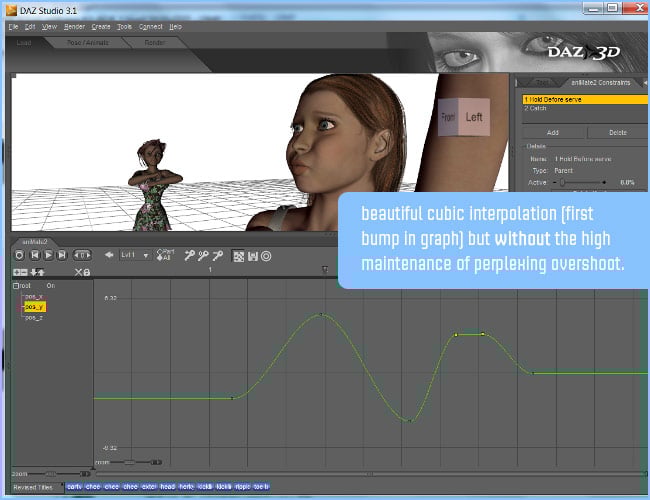The image size is (650, 500).
Task: Open the View menu
Action: click(49, 27)
